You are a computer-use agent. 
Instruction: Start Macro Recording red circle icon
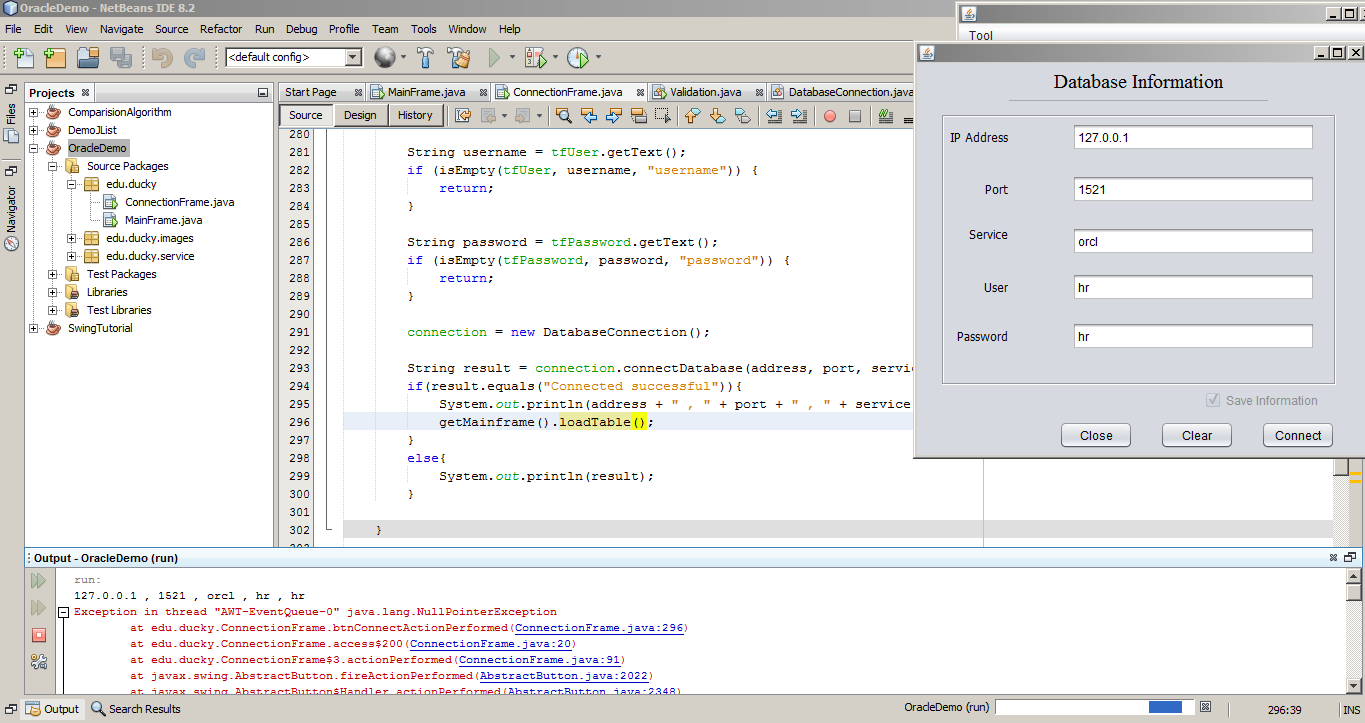tap(830, 116)
